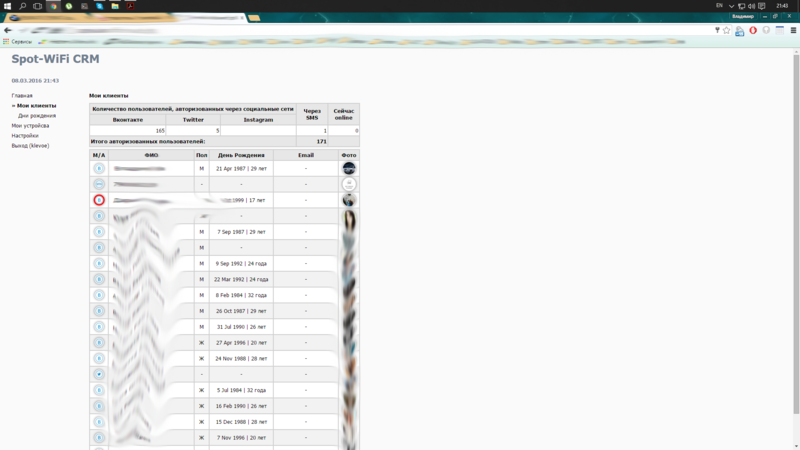This screenshot has height=450, width=800.
Task: Click the browser back arrow
Action: click(8, 30)
